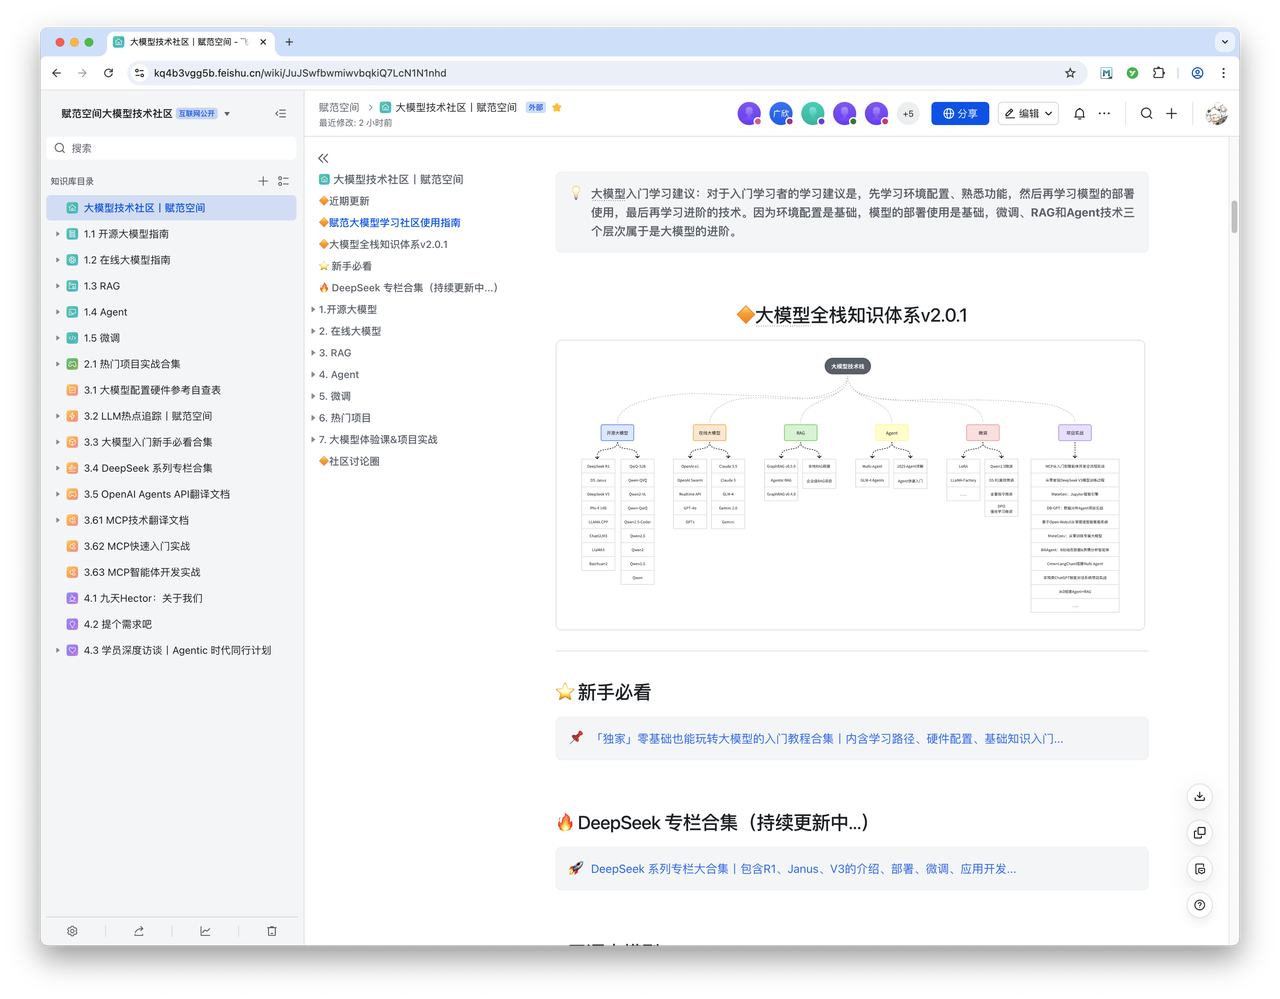The width and height of the screenshot is (1280, 999).
Task: Open Chrome's three-dot menu
Action: [1223, 73]
